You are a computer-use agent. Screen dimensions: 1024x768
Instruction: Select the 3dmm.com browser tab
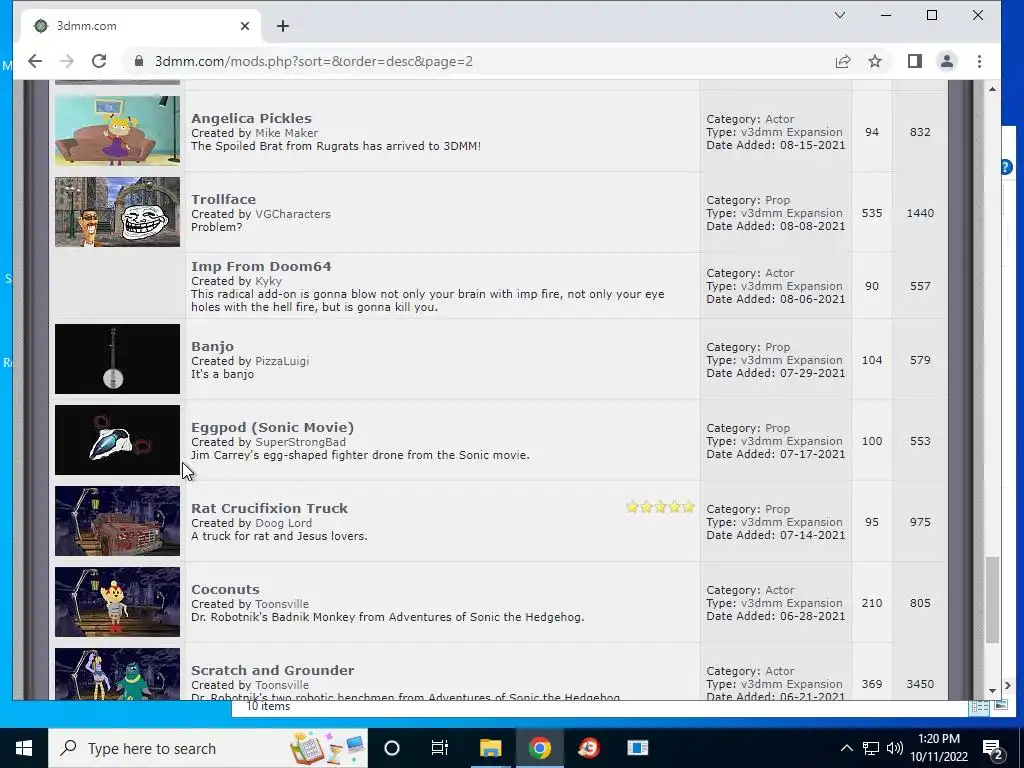pyautogui.click(x=140, y=26)
